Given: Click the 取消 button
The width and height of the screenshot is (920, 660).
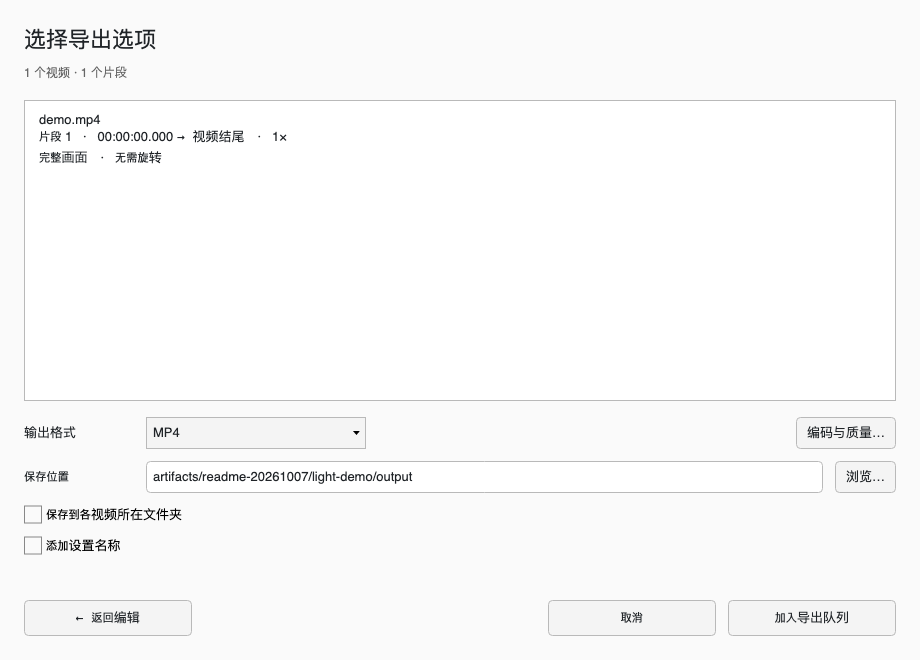Looking at the screenshot, I should (632, 618).
